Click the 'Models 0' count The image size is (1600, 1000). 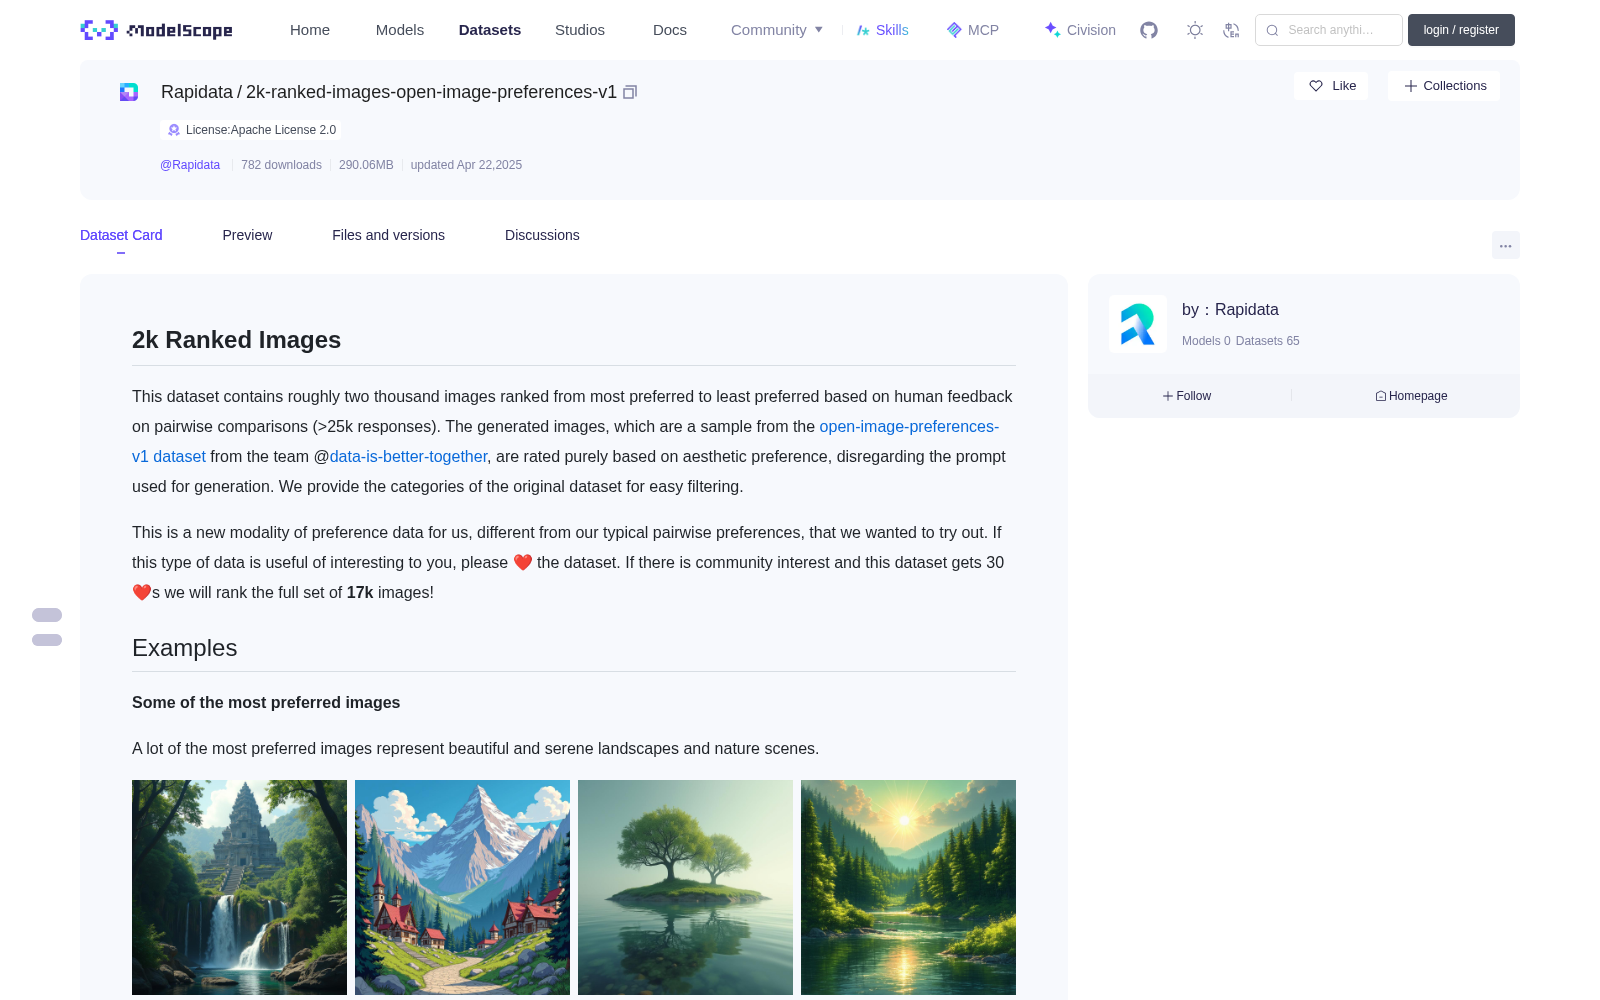(1206, 341)
